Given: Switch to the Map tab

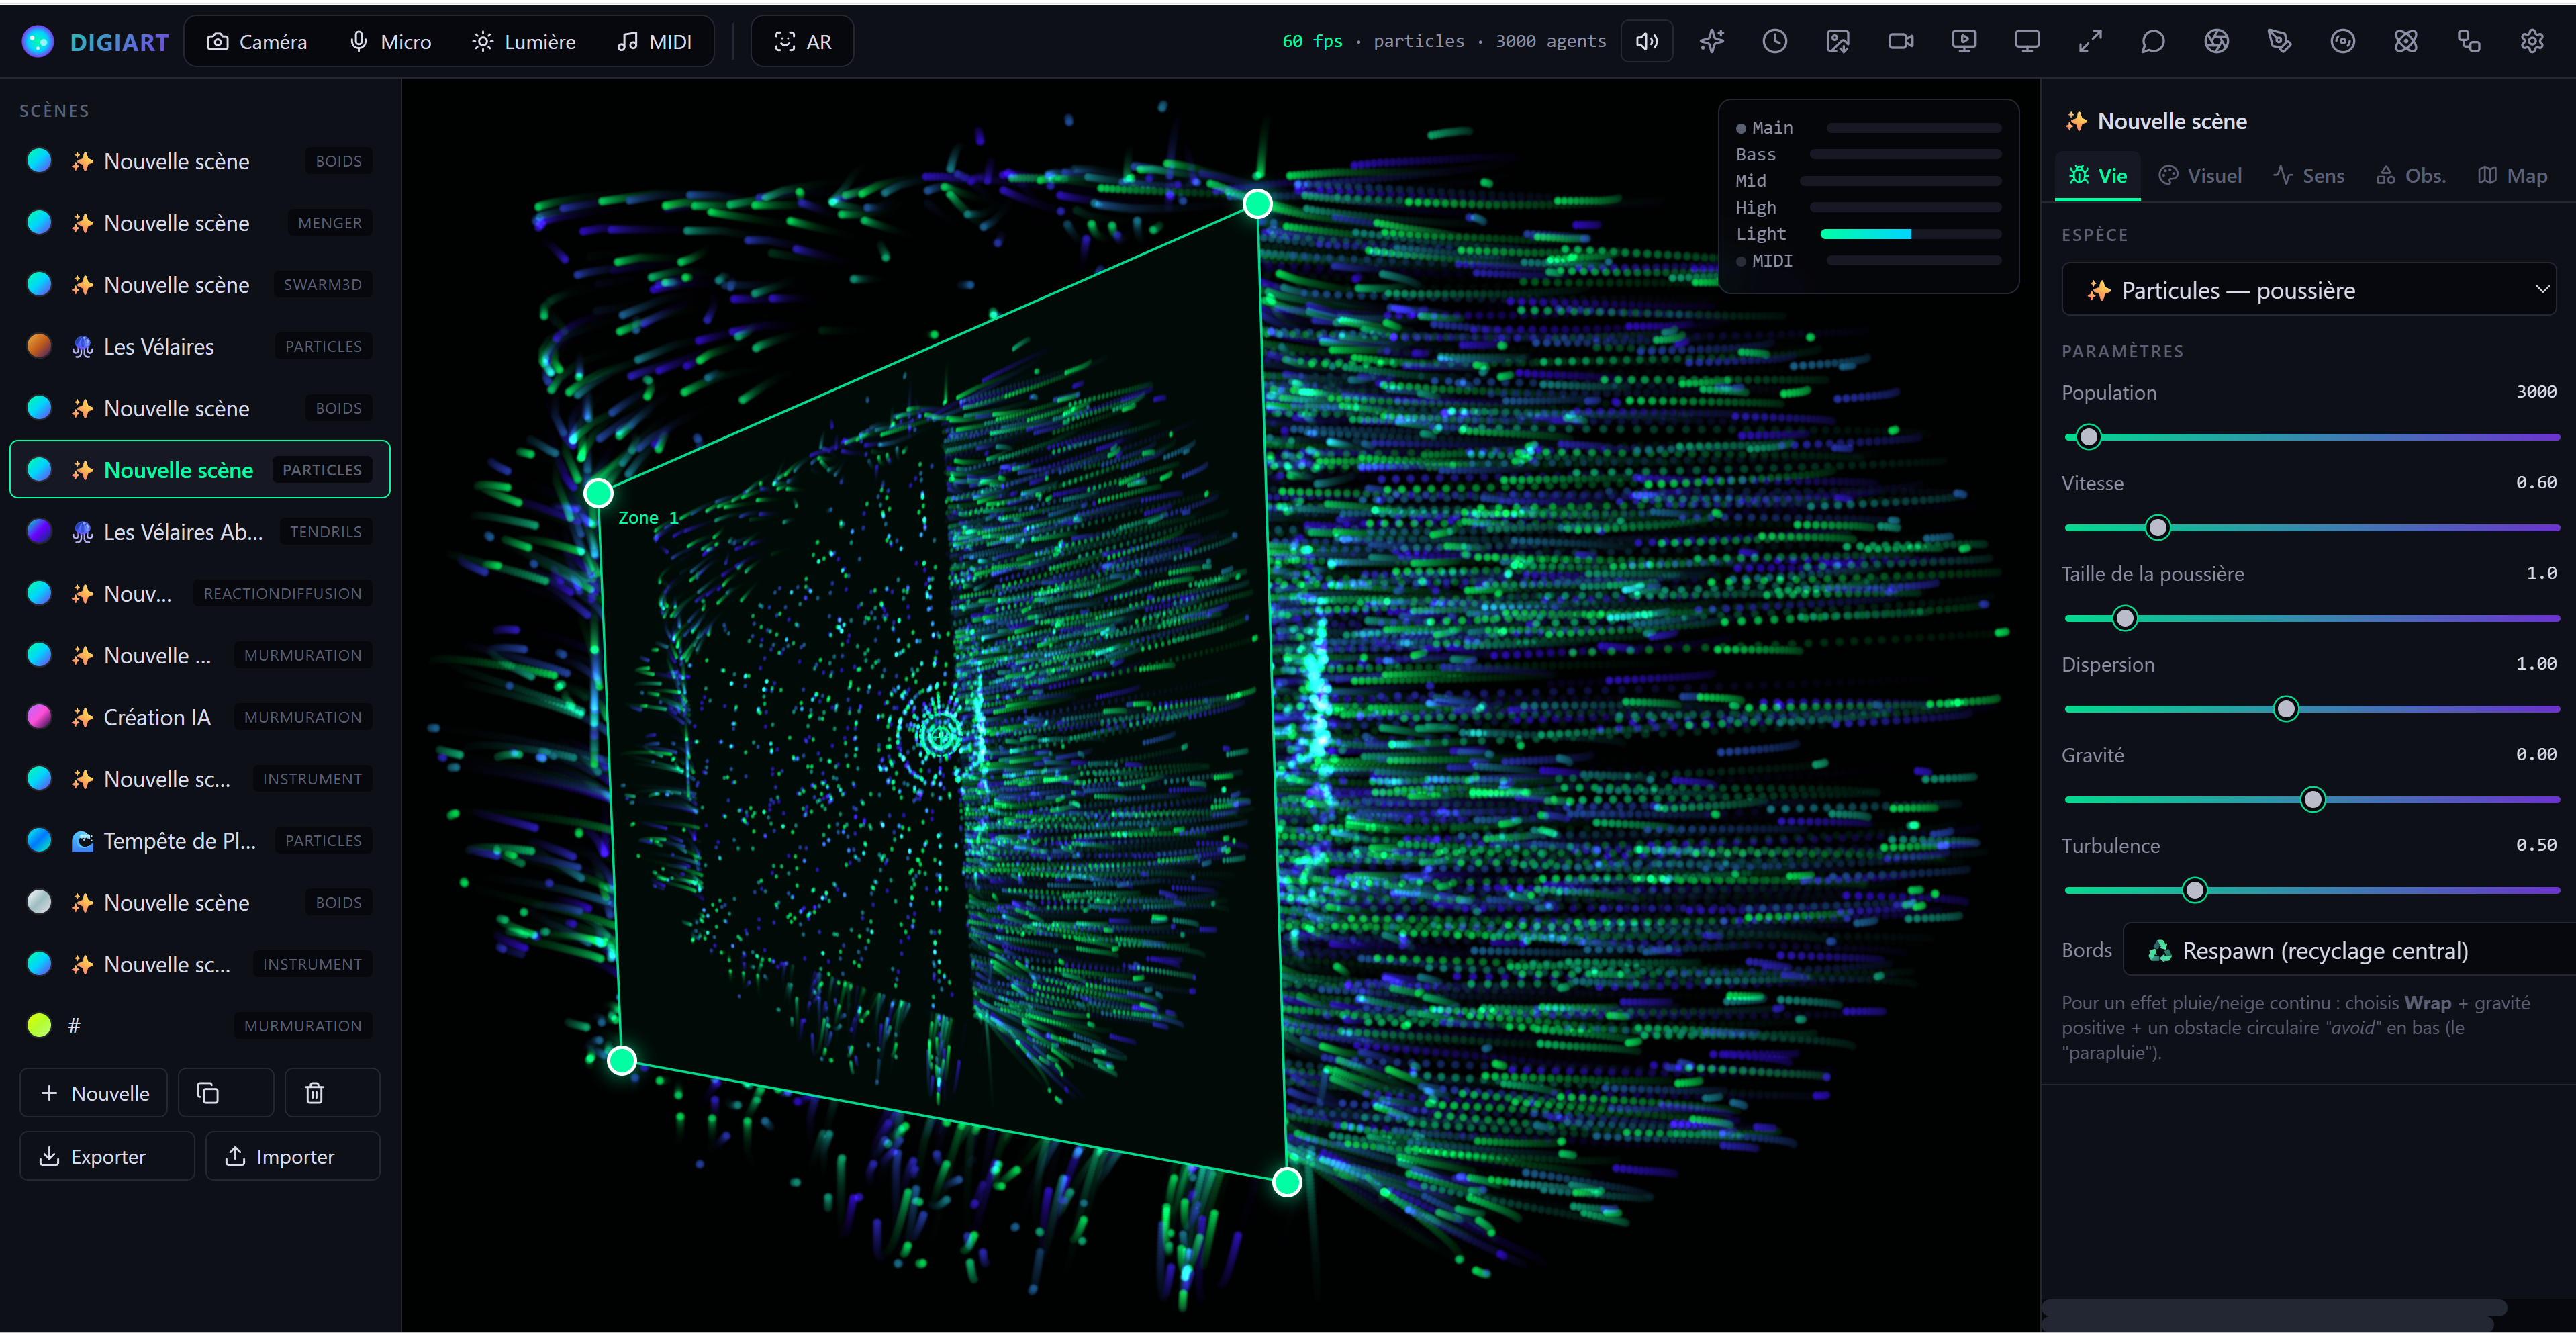Looking at the screenshot, I should click(x=2512, y=176).
